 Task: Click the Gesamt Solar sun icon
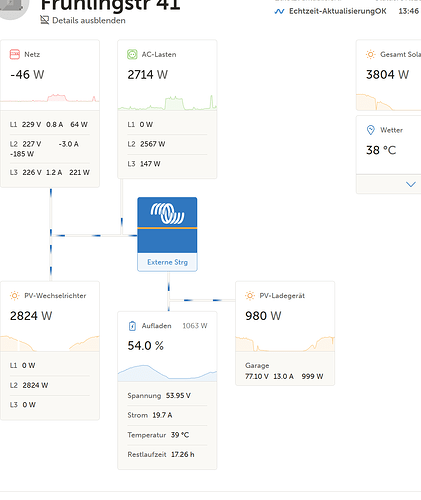[x=370, y=54]
